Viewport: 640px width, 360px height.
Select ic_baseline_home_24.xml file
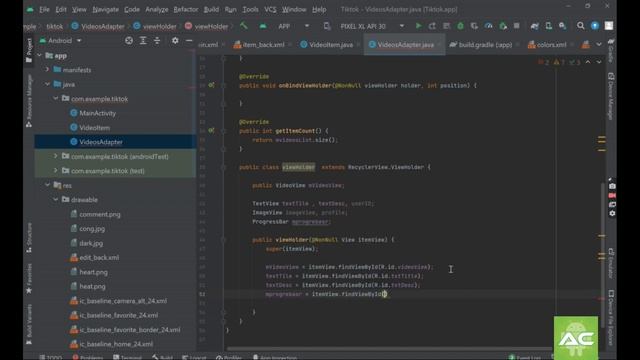(x=116, y=344)
